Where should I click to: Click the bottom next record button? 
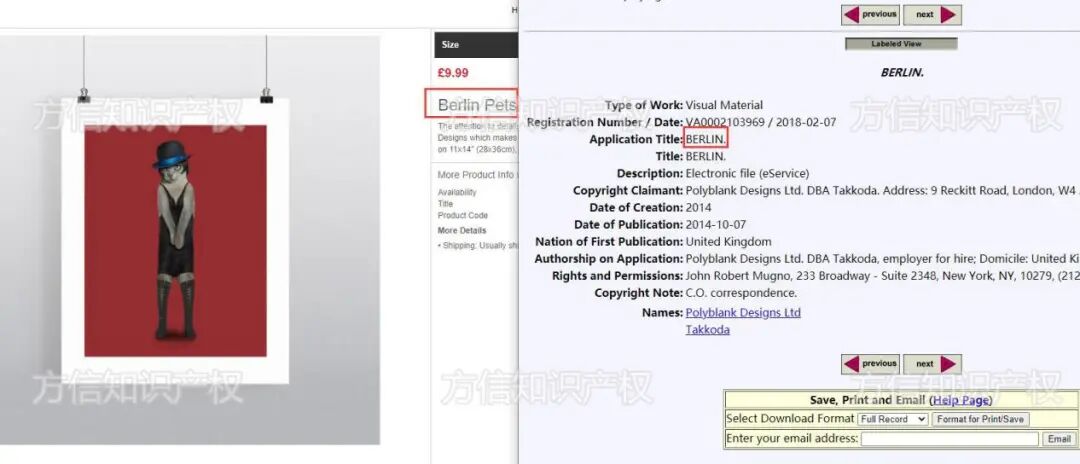[932, 363]
